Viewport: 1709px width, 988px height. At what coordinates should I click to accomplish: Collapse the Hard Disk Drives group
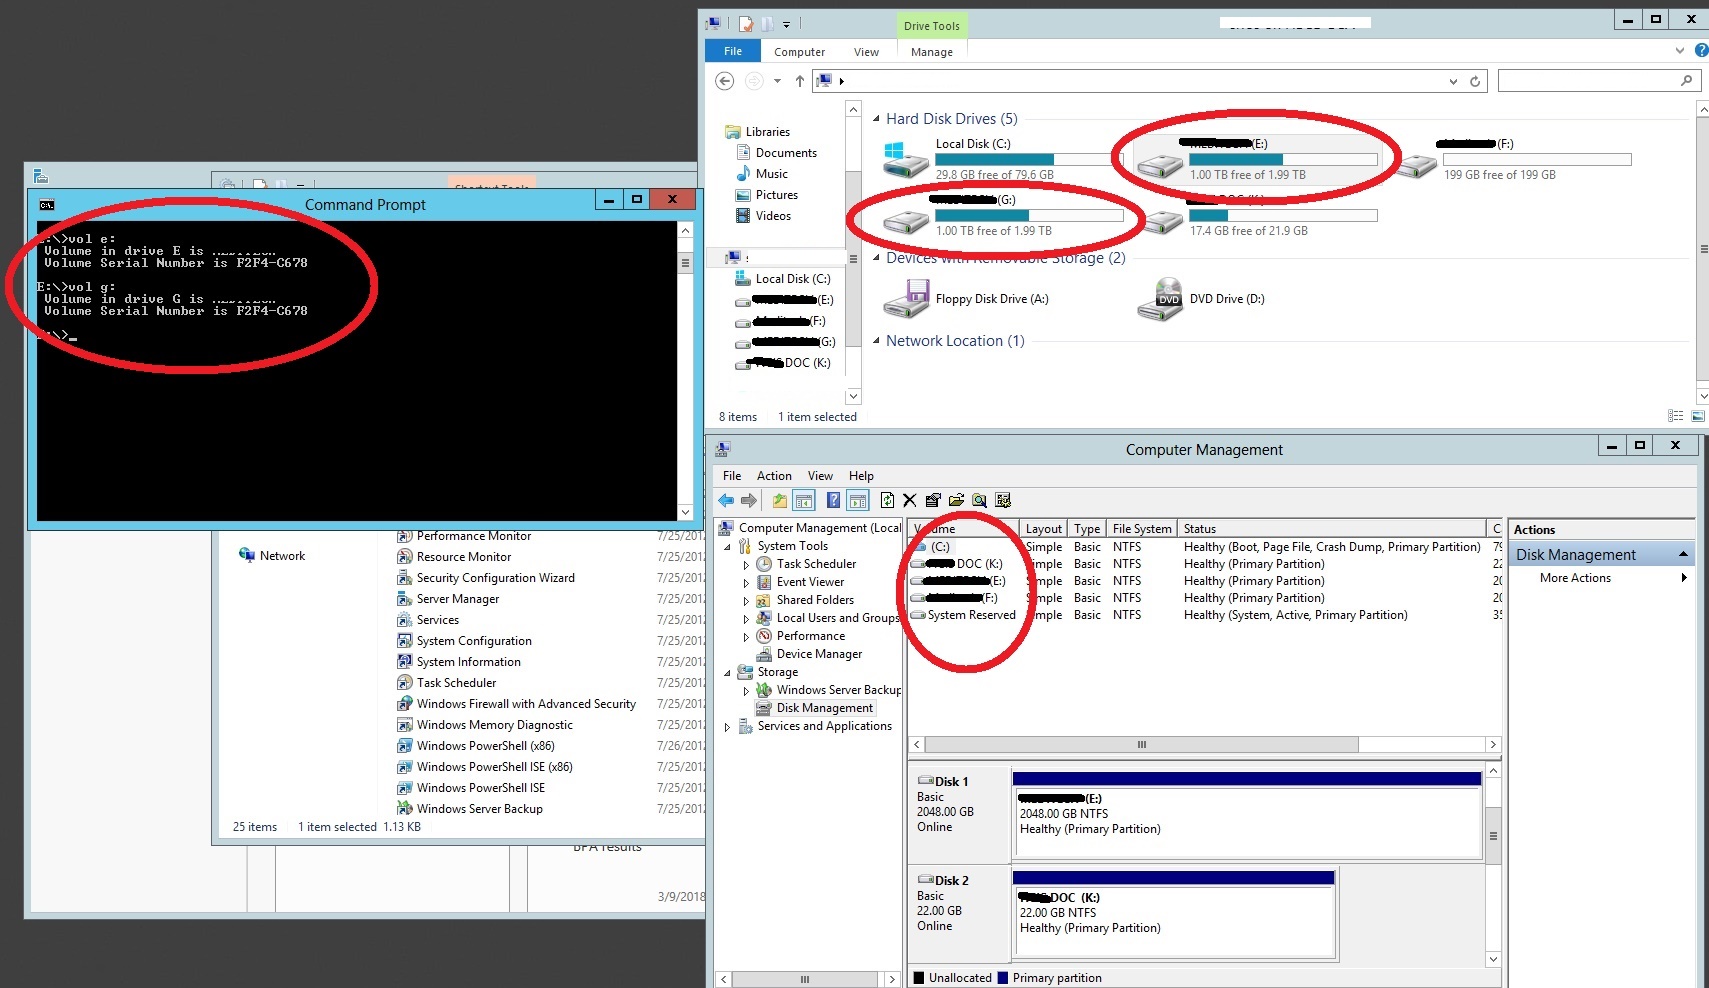pyautogui.click(x=876, y=119)
